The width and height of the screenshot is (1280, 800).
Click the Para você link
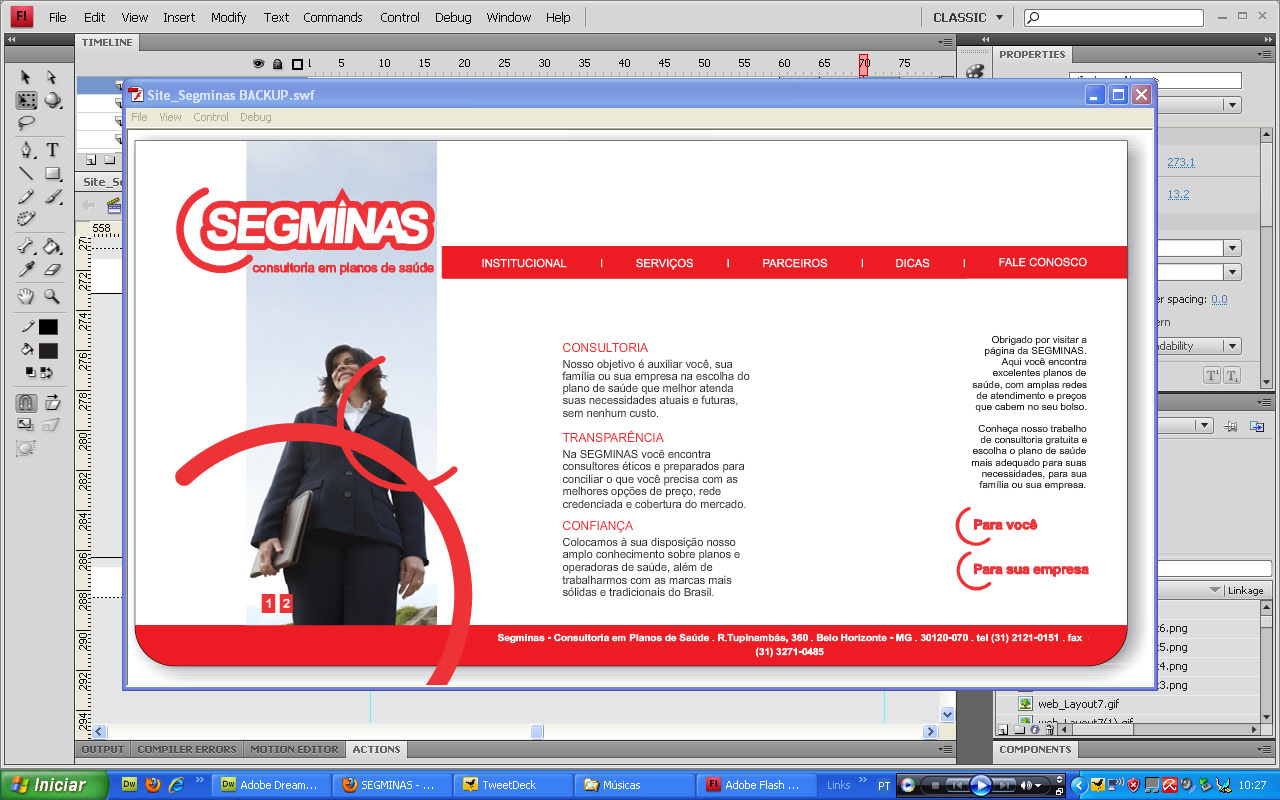click(1005, 525)
